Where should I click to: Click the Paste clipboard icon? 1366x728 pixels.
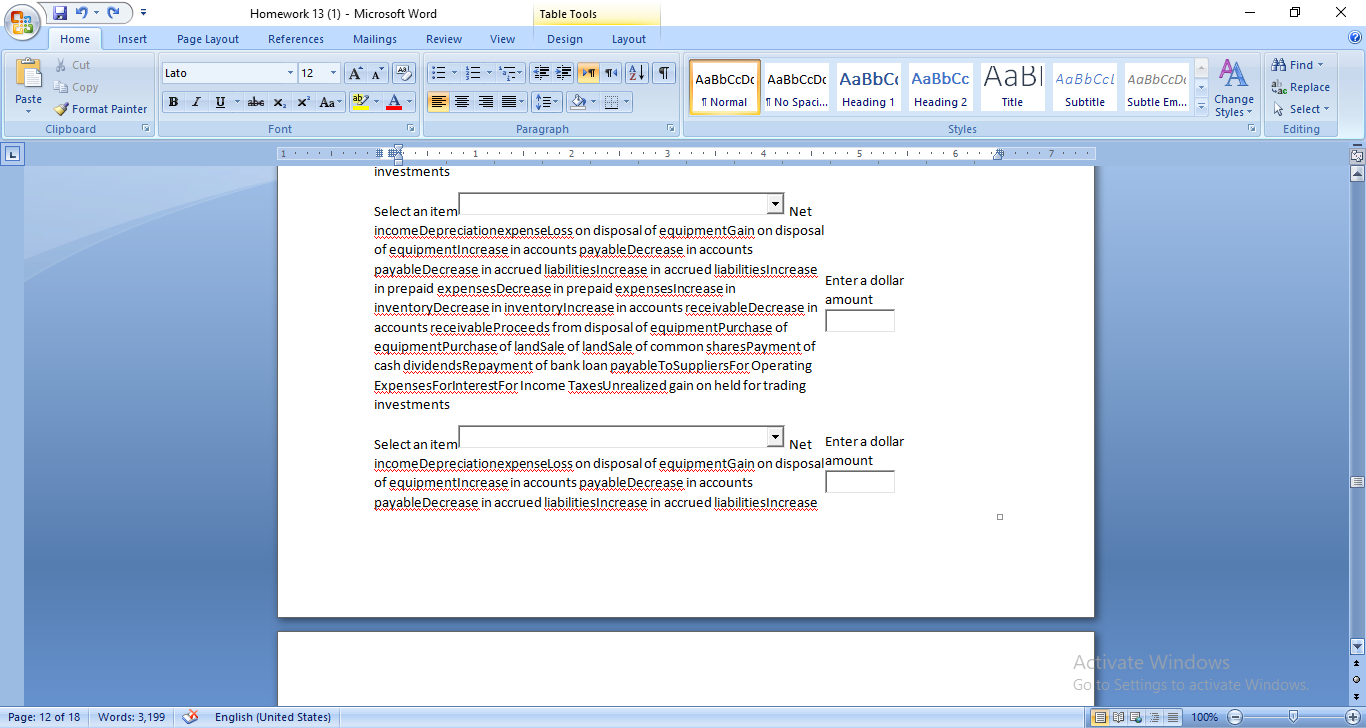pyautogui.click(x=29, y=73)
